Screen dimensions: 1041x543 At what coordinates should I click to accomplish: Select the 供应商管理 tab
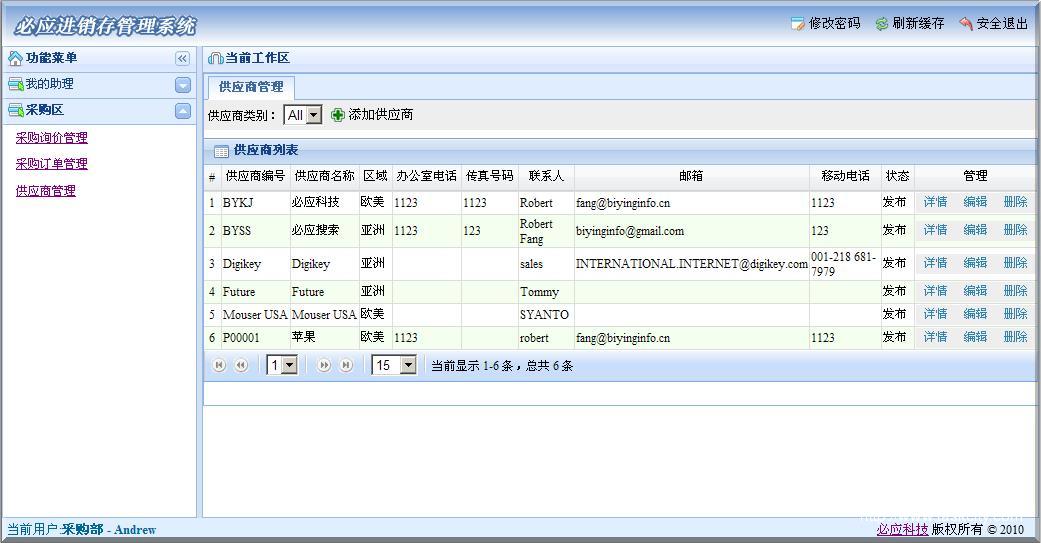251,87
